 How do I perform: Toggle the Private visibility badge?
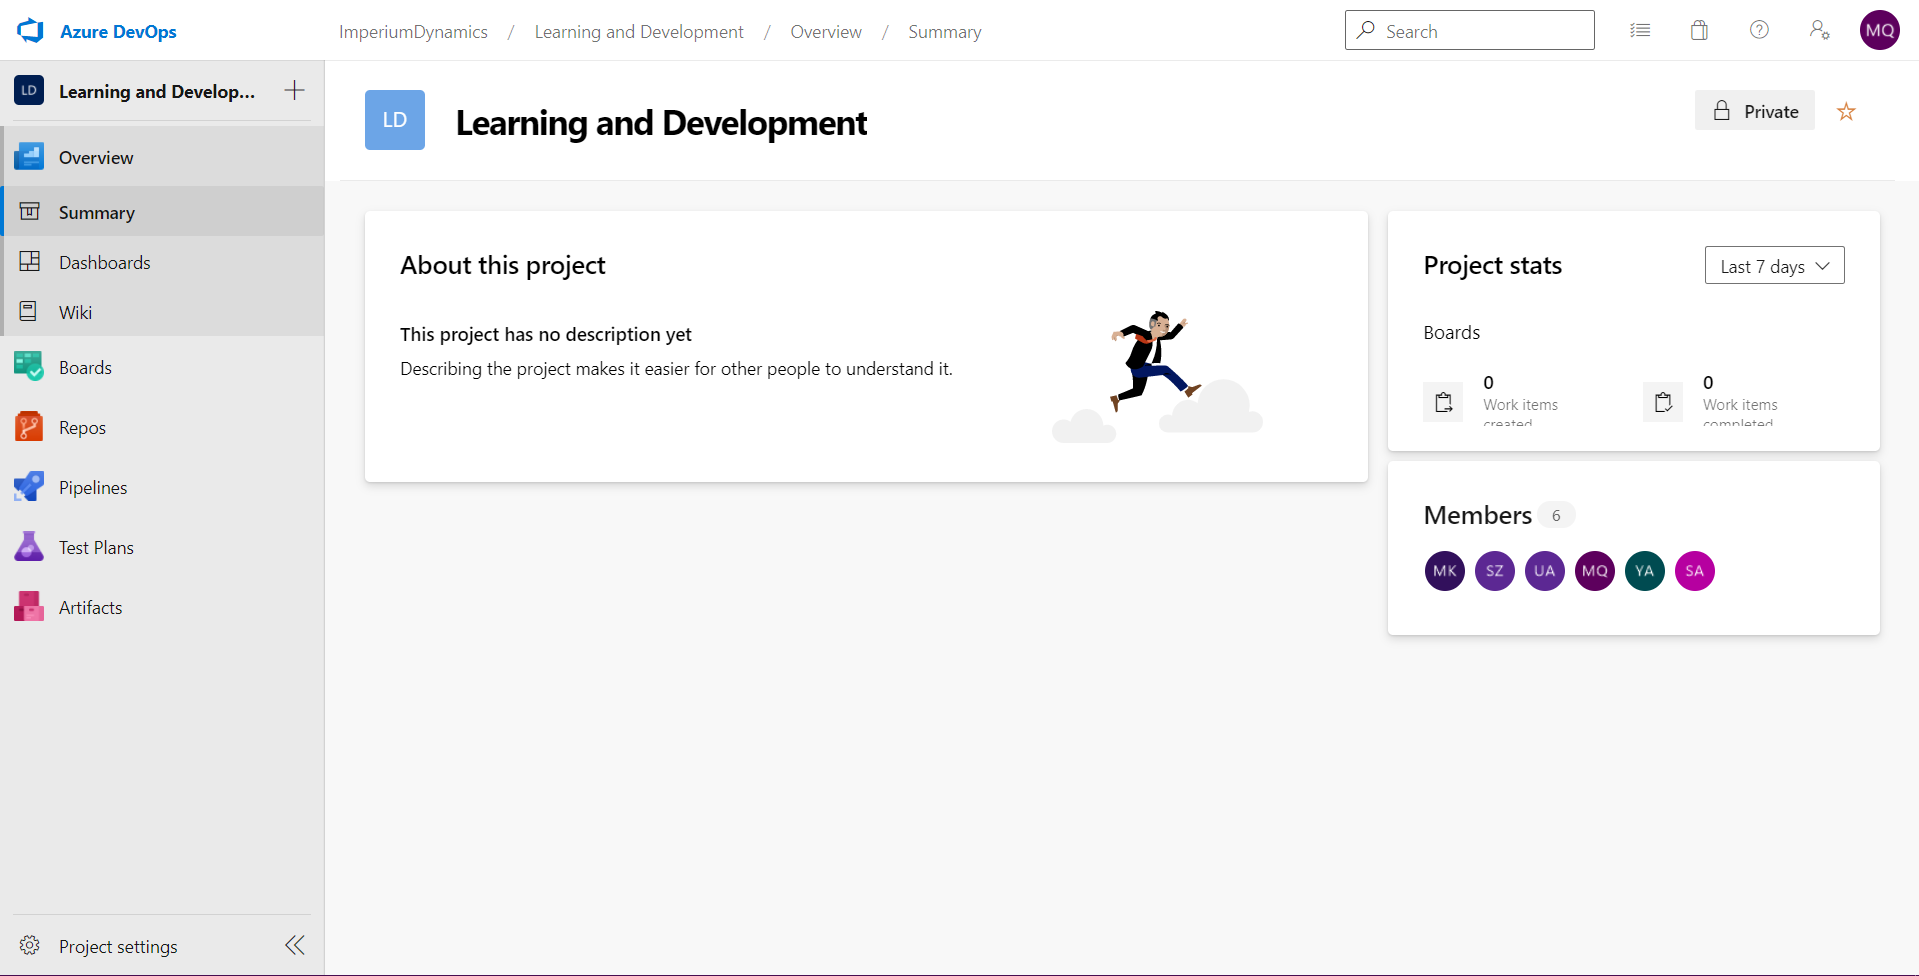coord(1754,110)
